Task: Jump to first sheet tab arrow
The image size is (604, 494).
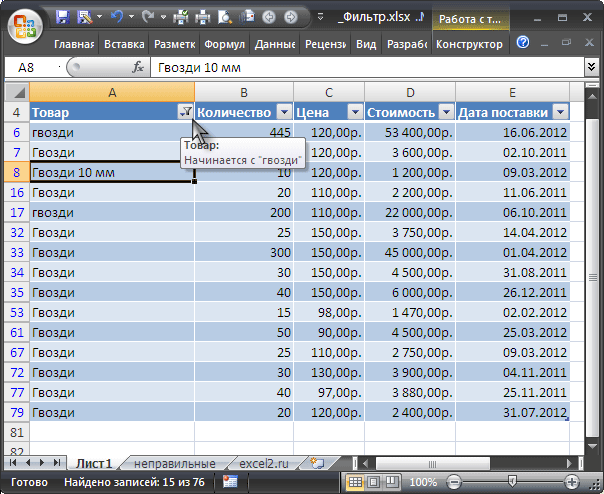Action: (13, 462)
